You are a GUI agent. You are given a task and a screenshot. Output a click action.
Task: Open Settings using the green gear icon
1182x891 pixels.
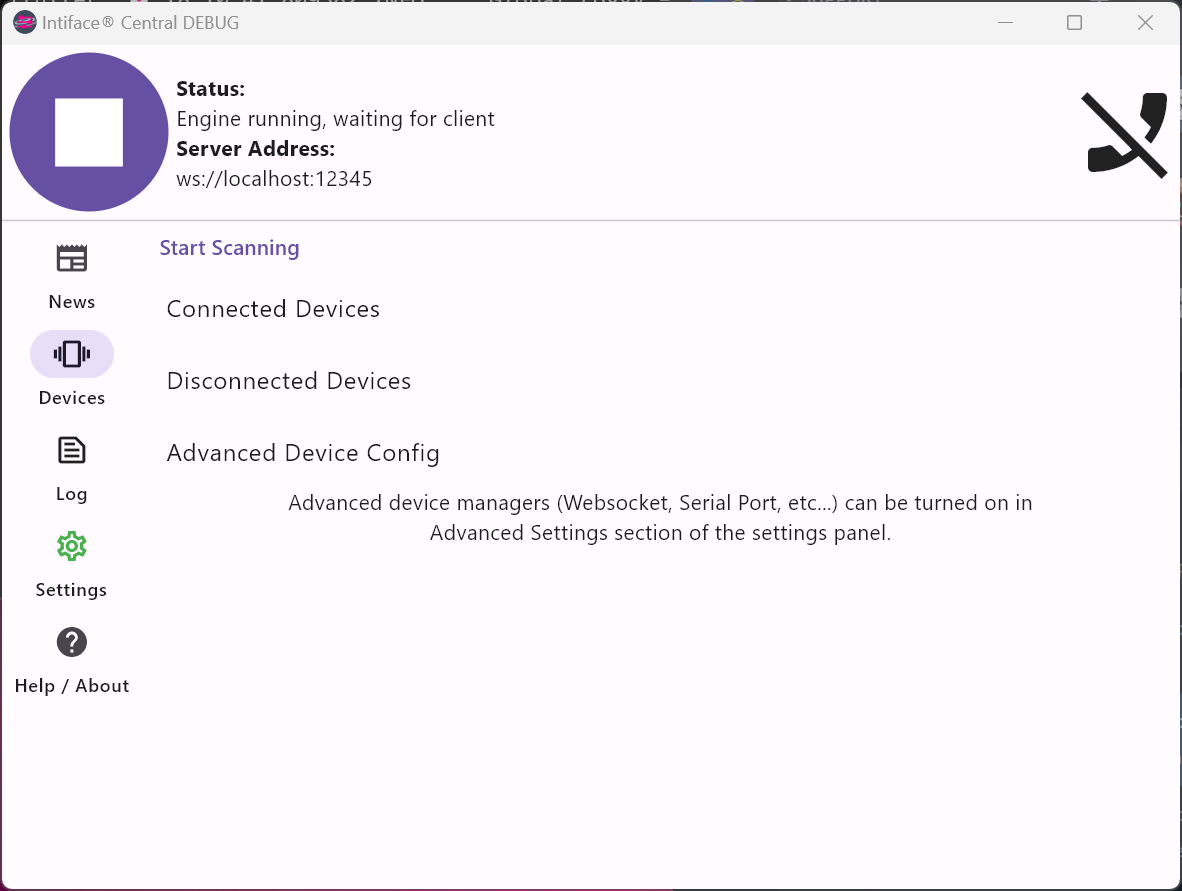pyautogui.click(x=71, y=546)
